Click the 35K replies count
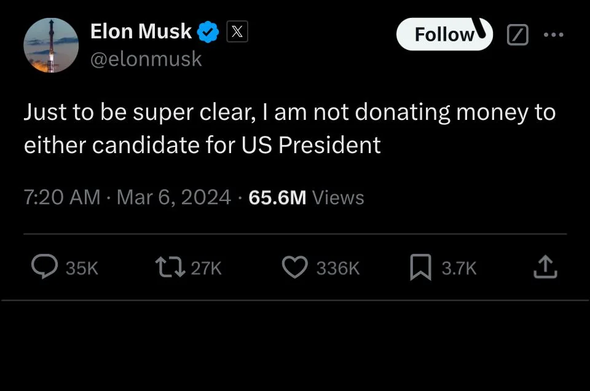590x391 pixels. (82, 268)
